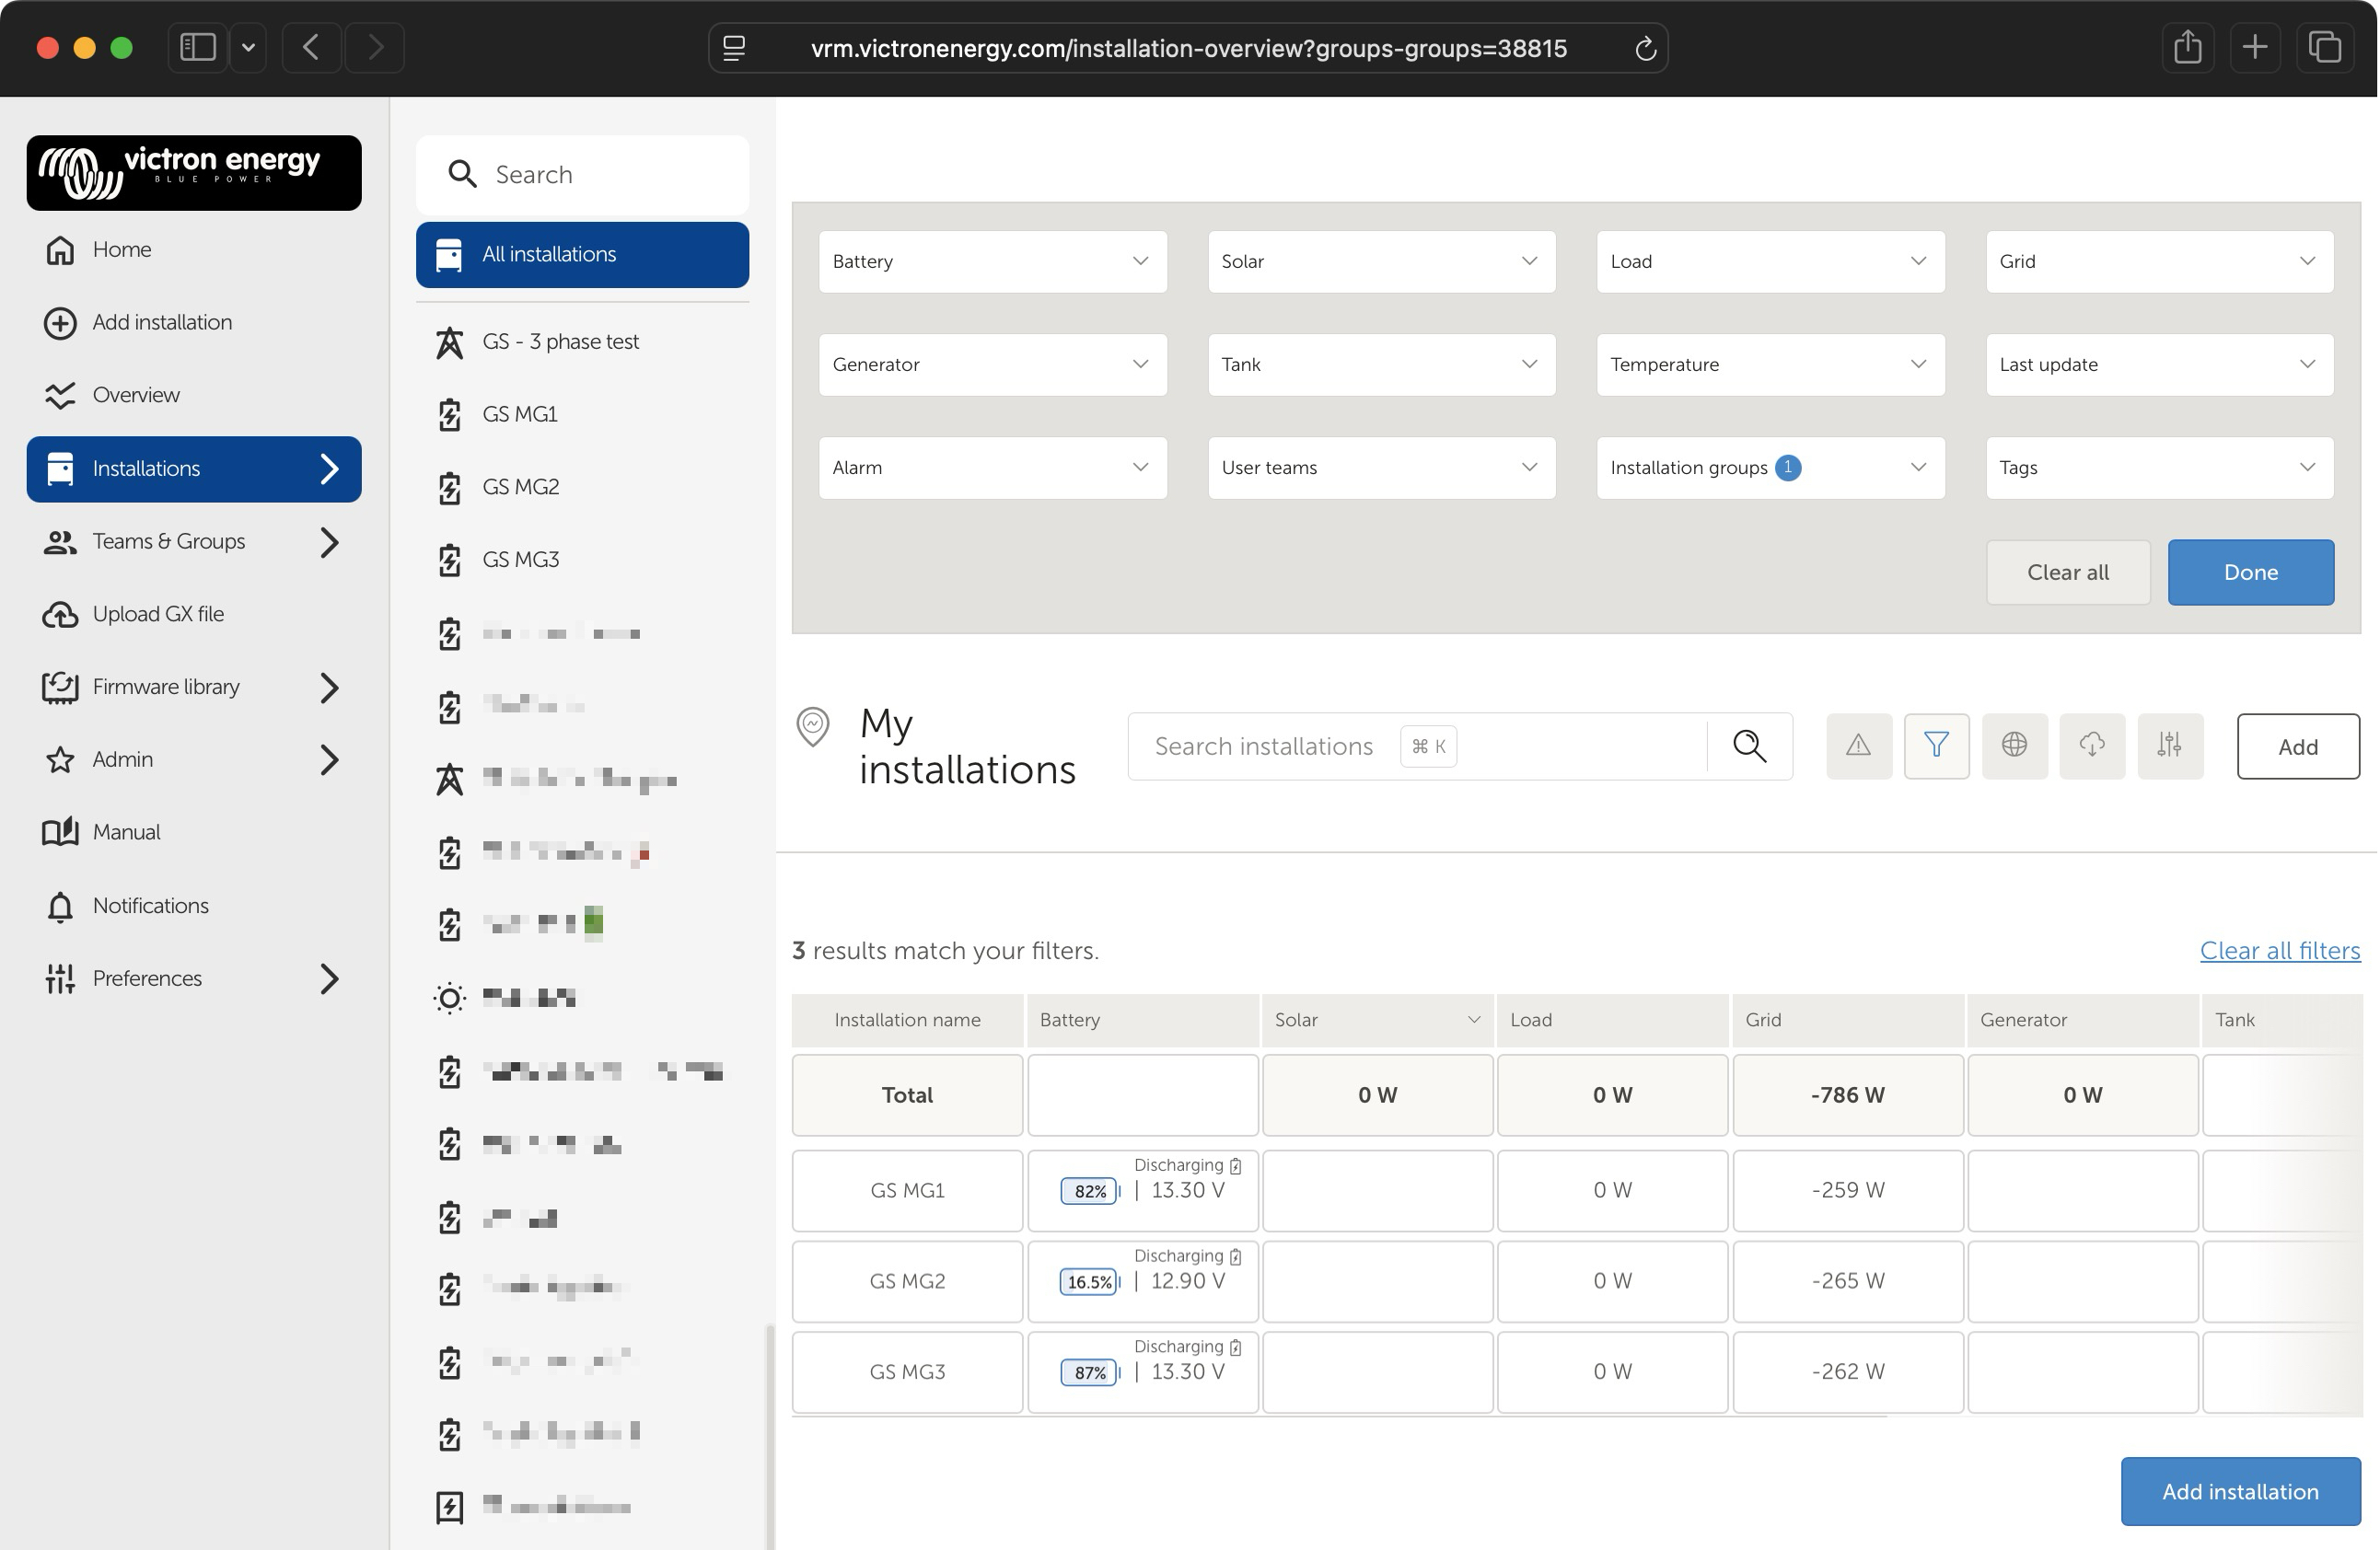Image resolution: width=2380 pixels, height=1550 pixels.
Task: Open the User teams filter dropdown
Action: point(1381,468)
